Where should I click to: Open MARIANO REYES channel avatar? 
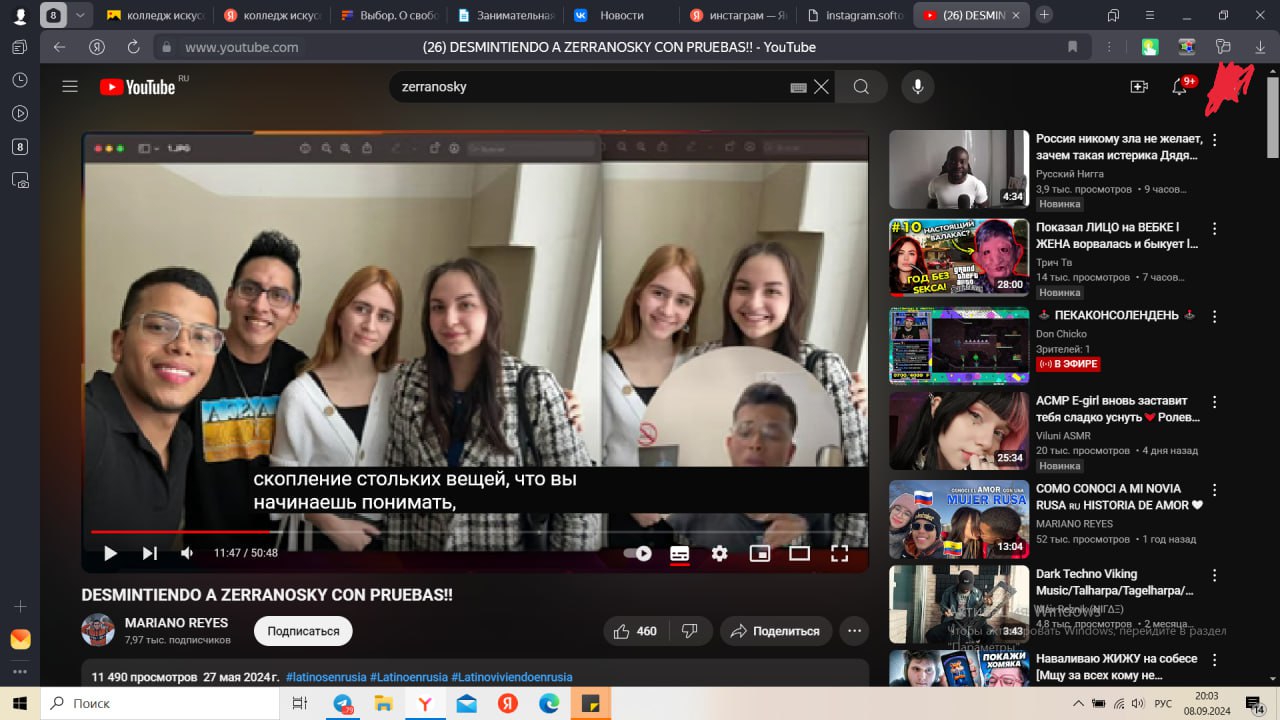point(98,630)
